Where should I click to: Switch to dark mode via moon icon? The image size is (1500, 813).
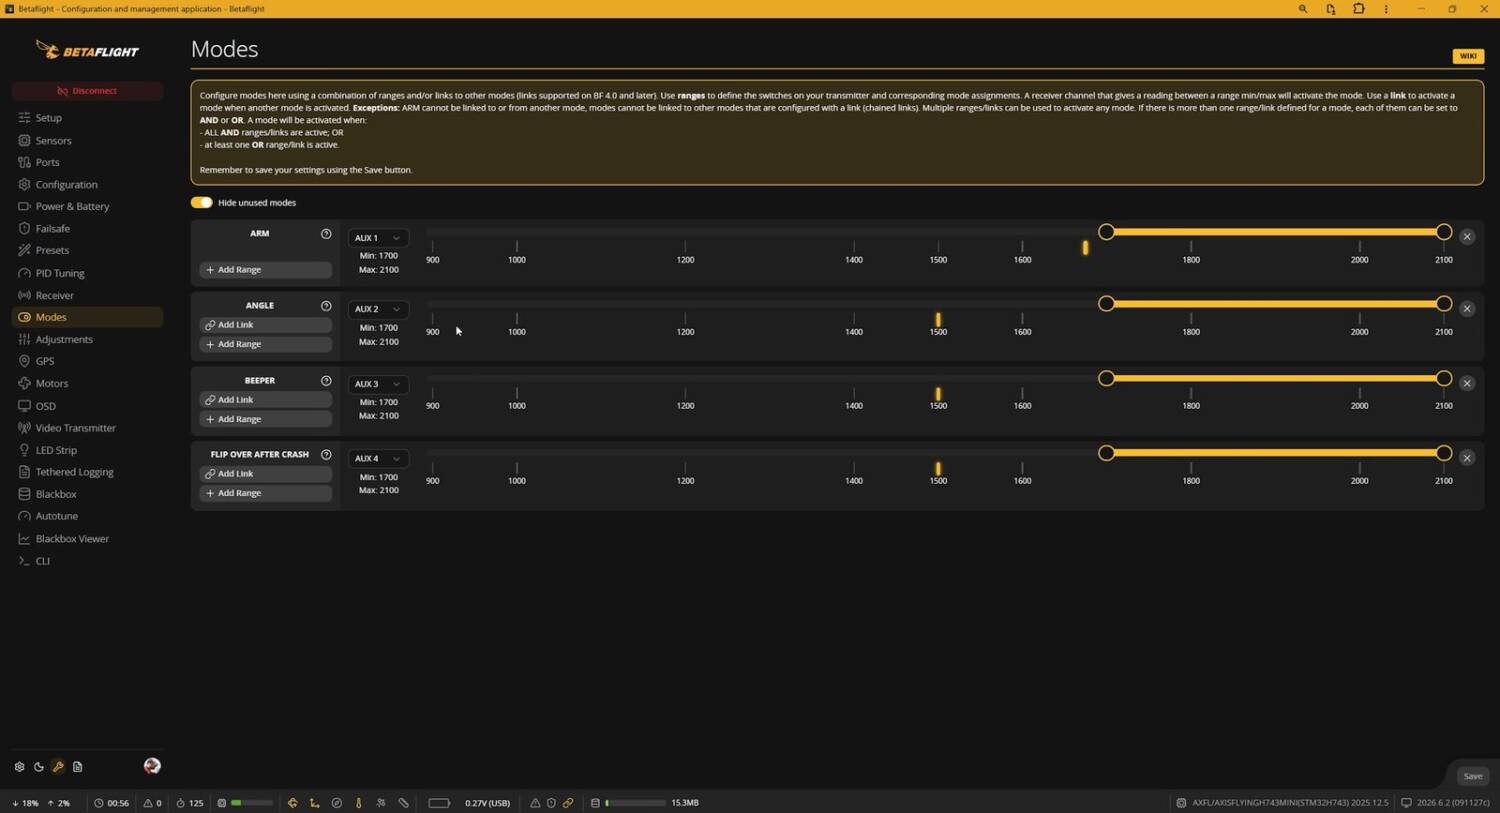[x=39, y=767]
